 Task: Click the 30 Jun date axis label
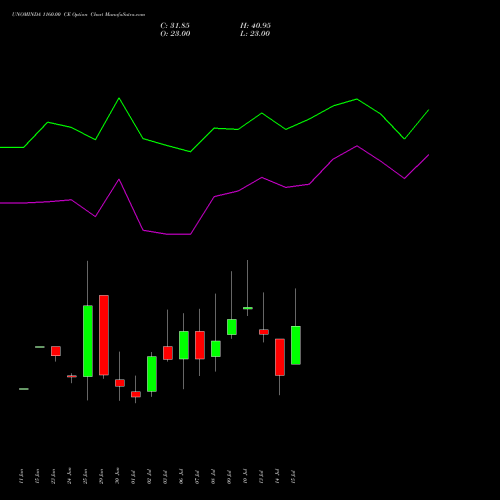[x=117, y=476]
